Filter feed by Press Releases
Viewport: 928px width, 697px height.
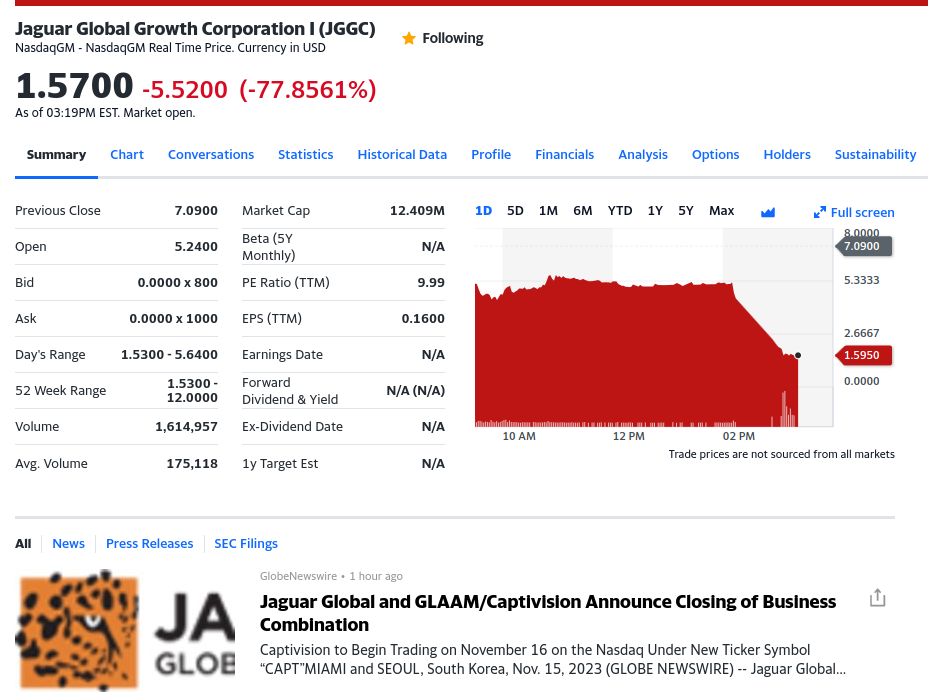[x=149, y=543]
